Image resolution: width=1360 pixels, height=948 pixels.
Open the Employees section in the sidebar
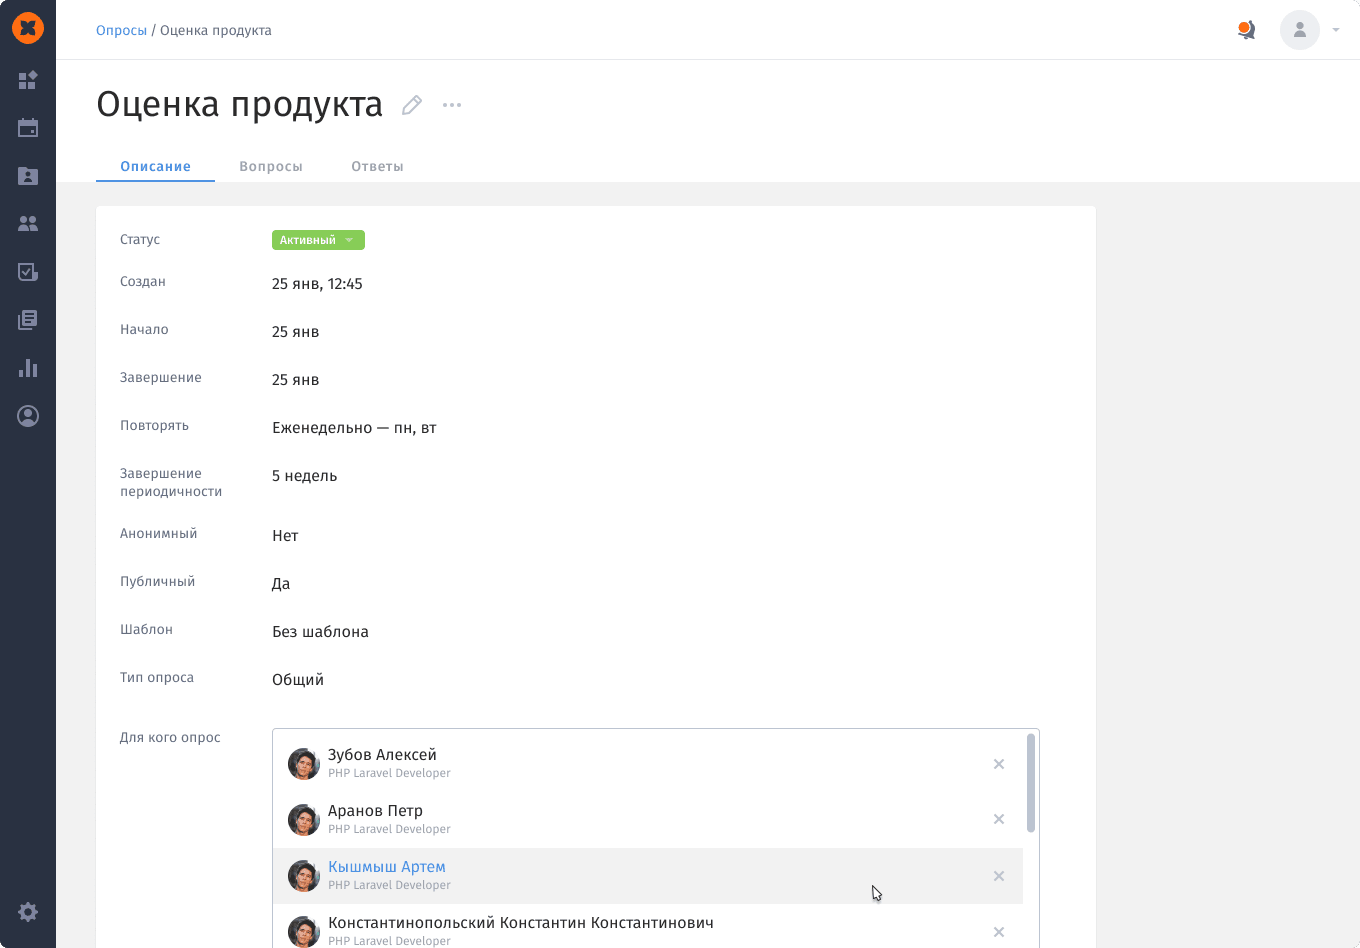click(28, 176)
